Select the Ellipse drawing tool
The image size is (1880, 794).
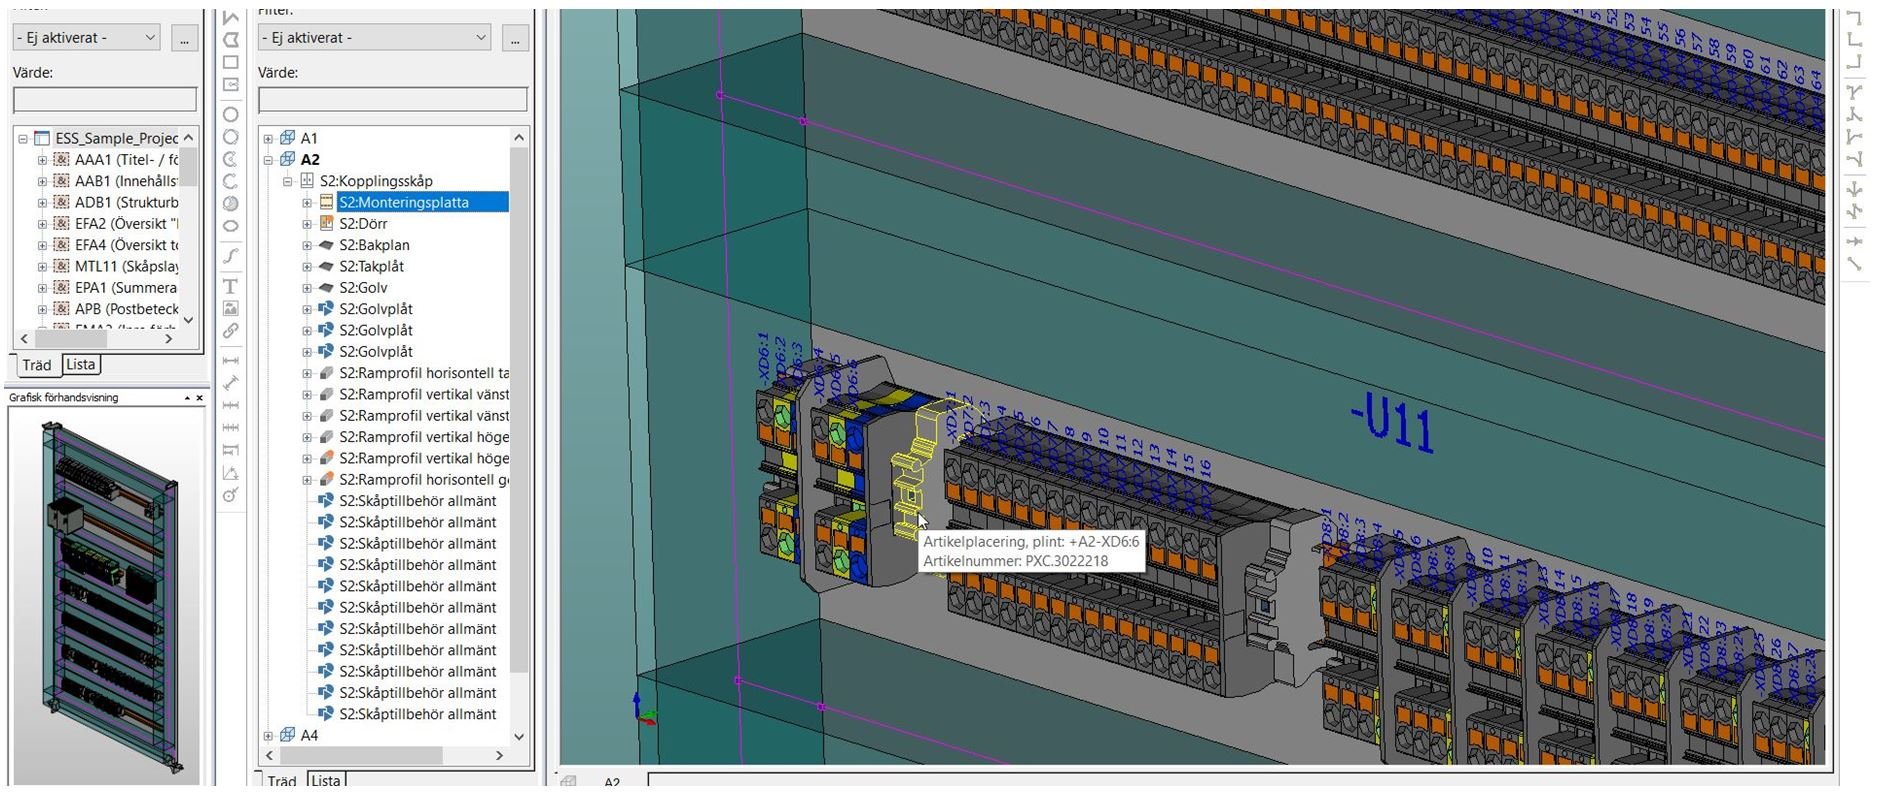[231, 226]
